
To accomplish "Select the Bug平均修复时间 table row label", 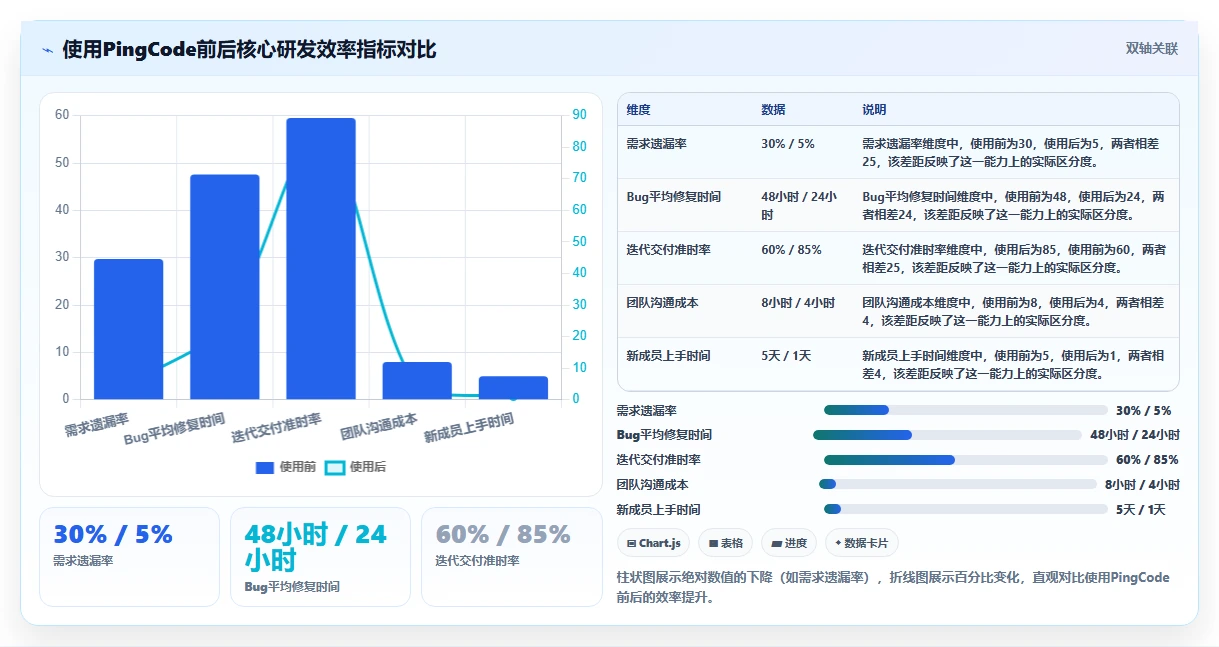I will click(x=674, y=197).
